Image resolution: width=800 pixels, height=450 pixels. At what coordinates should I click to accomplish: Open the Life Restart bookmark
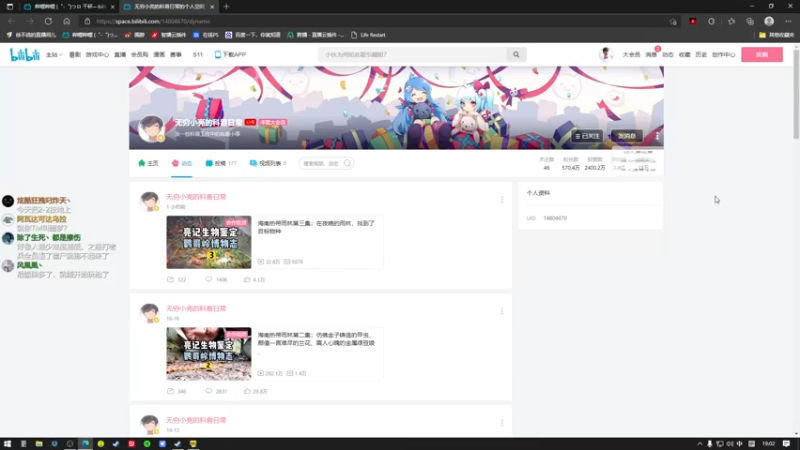[x=368, y=35]
